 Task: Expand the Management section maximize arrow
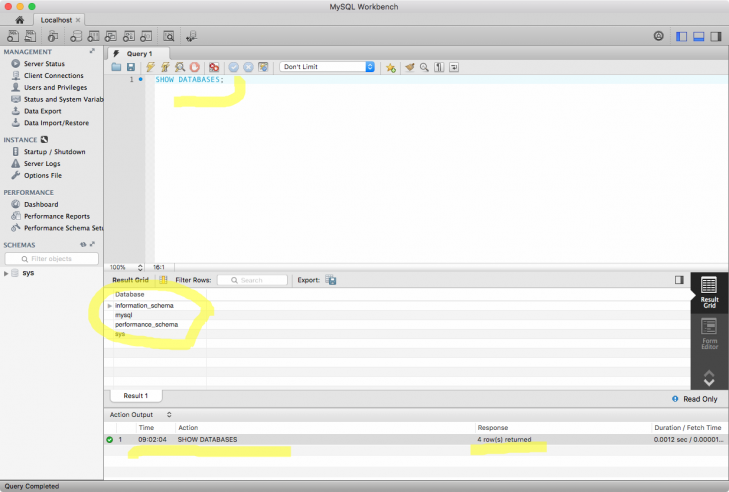[92, 51]
